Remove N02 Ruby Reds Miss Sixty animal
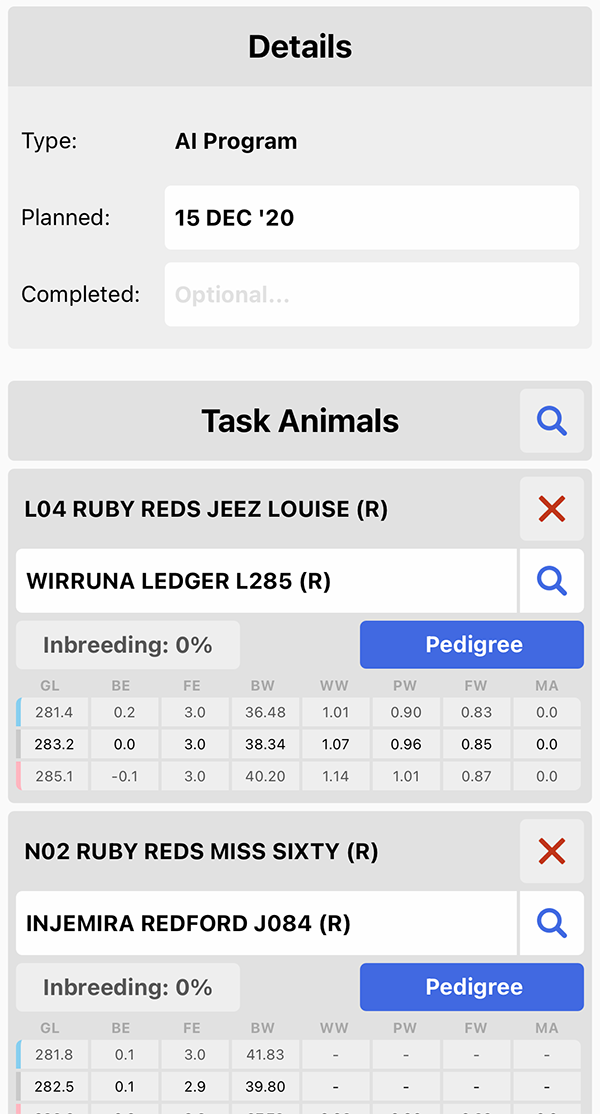The height and width of the screenshot is (1114, 600). pyautogui.click(x=552, y=851)
